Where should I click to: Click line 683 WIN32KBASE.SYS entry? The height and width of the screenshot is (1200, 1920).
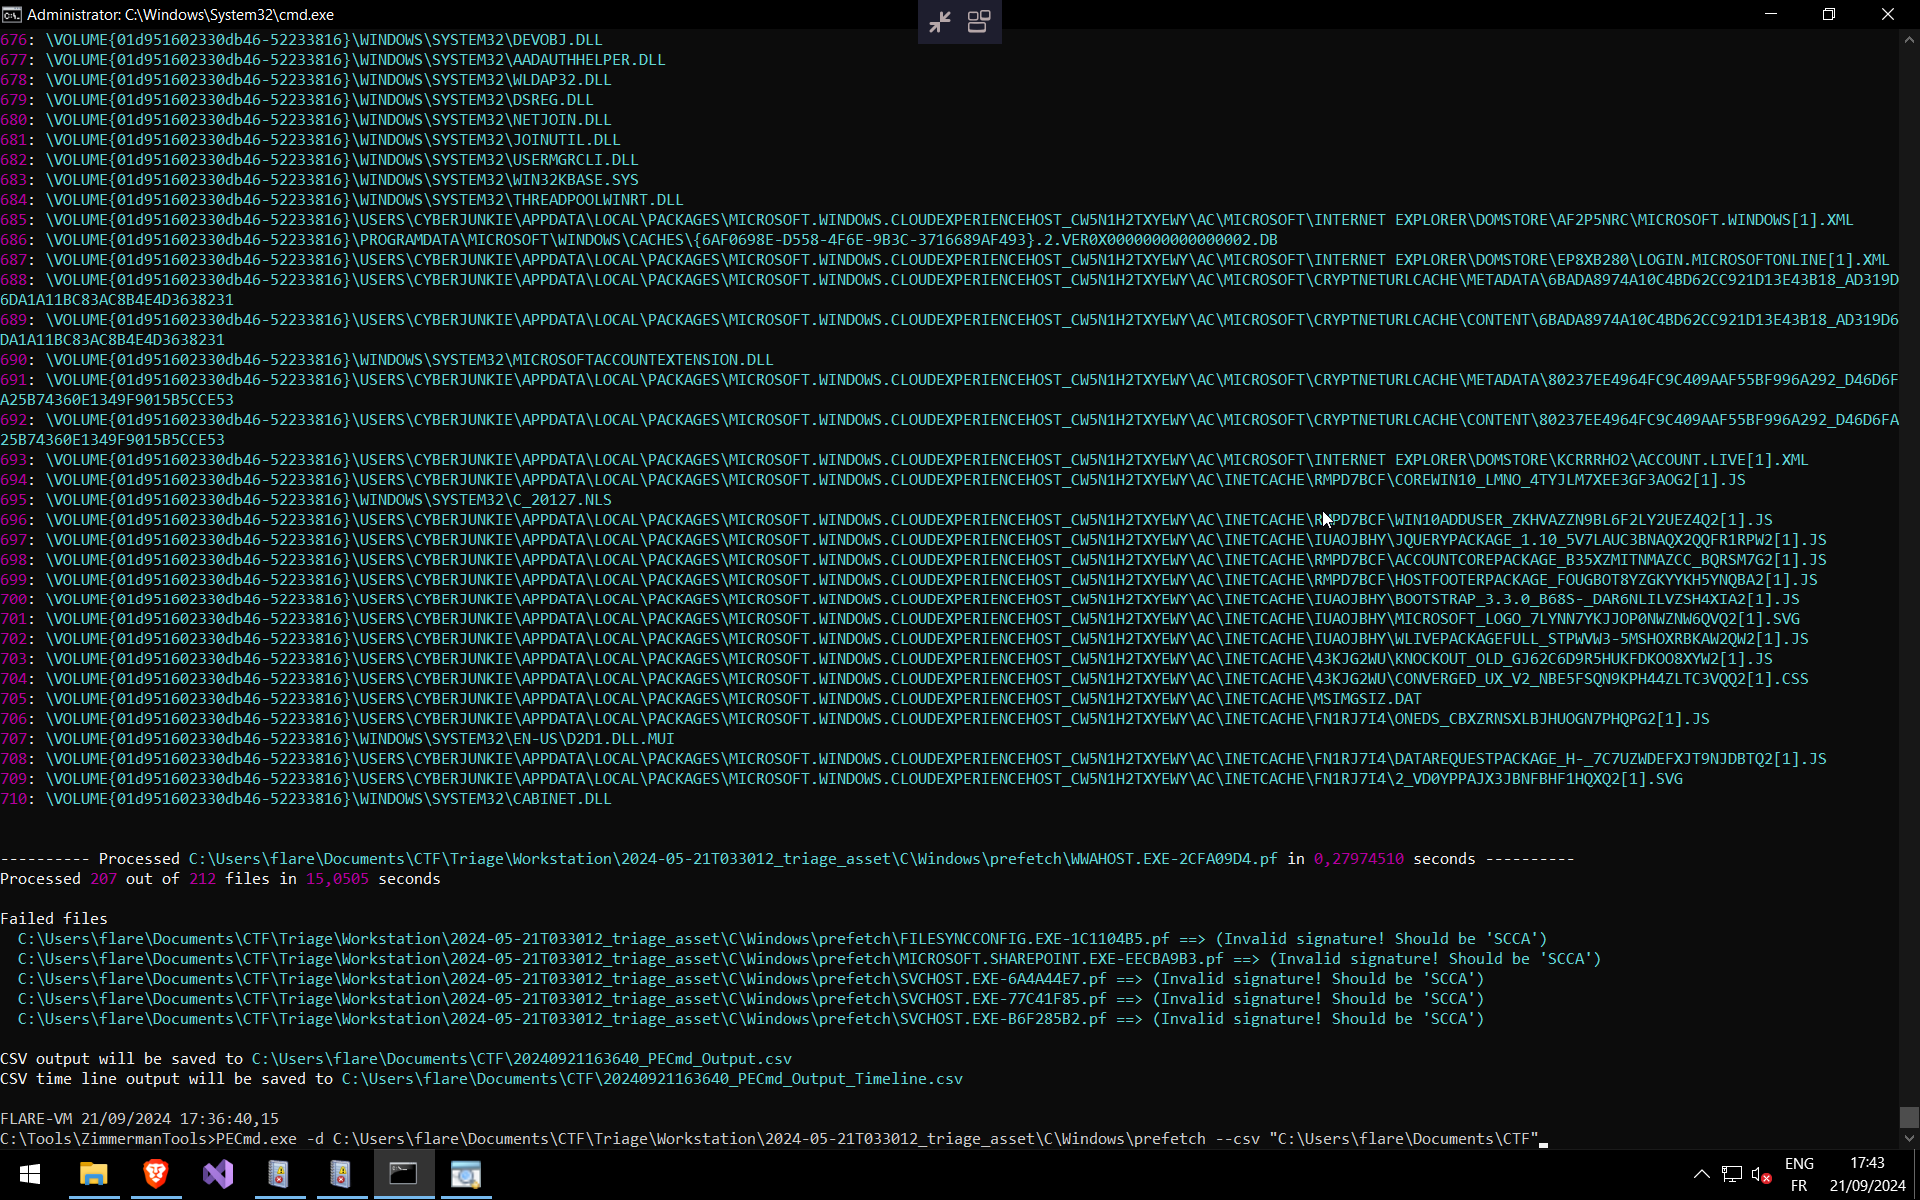click(319, 180)
